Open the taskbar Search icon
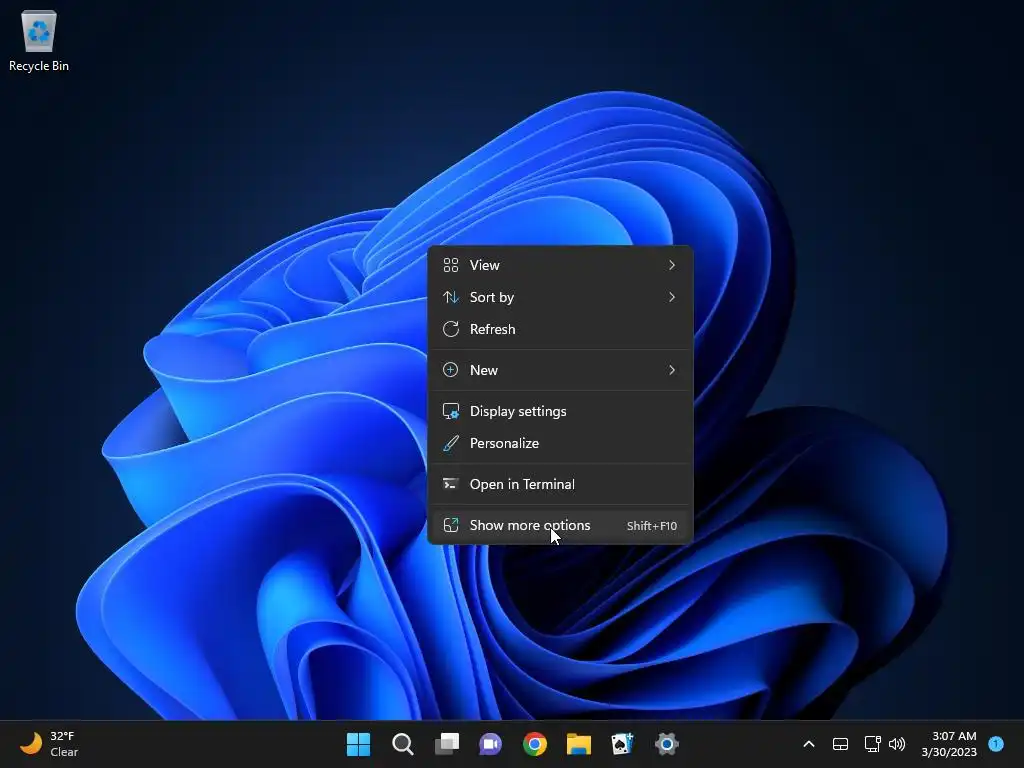 (402, 744)
